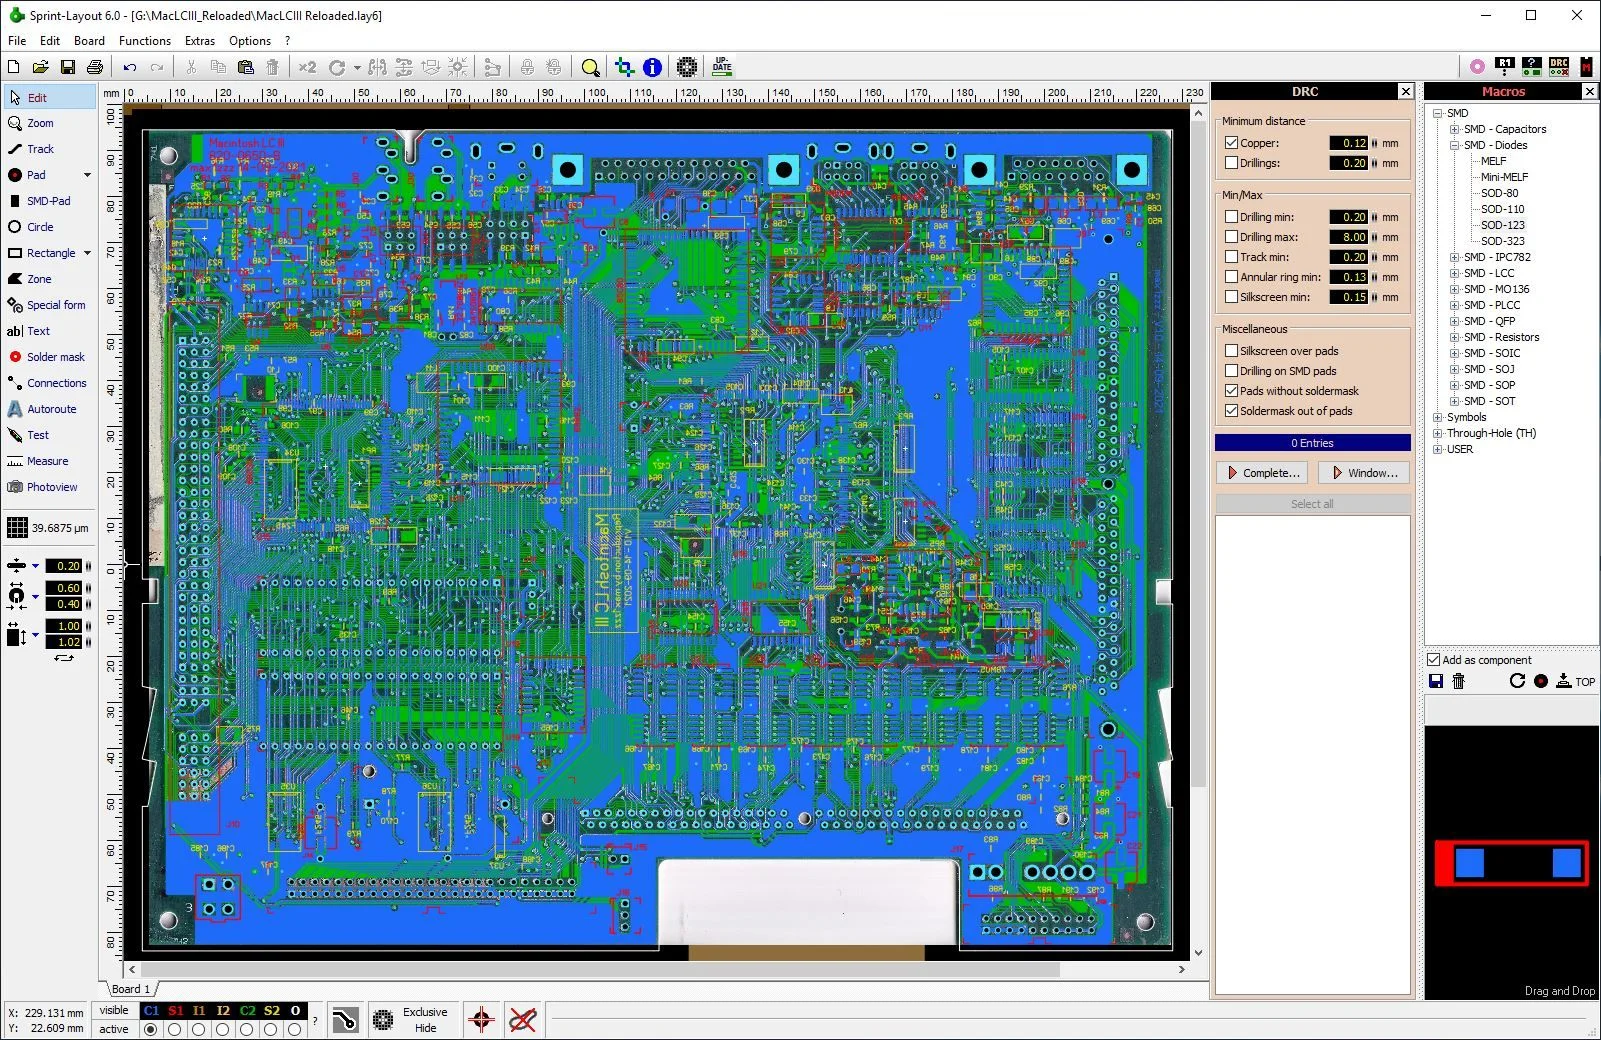Select SOD-123 in the macro list
1601x1040 pixels.
pos(1503,225)
